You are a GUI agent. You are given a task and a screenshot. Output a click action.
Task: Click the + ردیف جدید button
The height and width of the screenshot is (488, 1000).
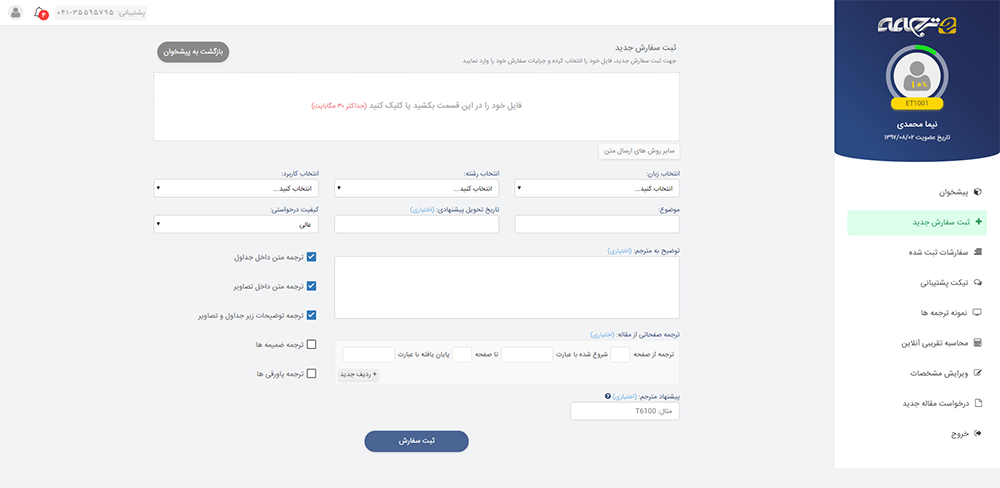(358, 374)
